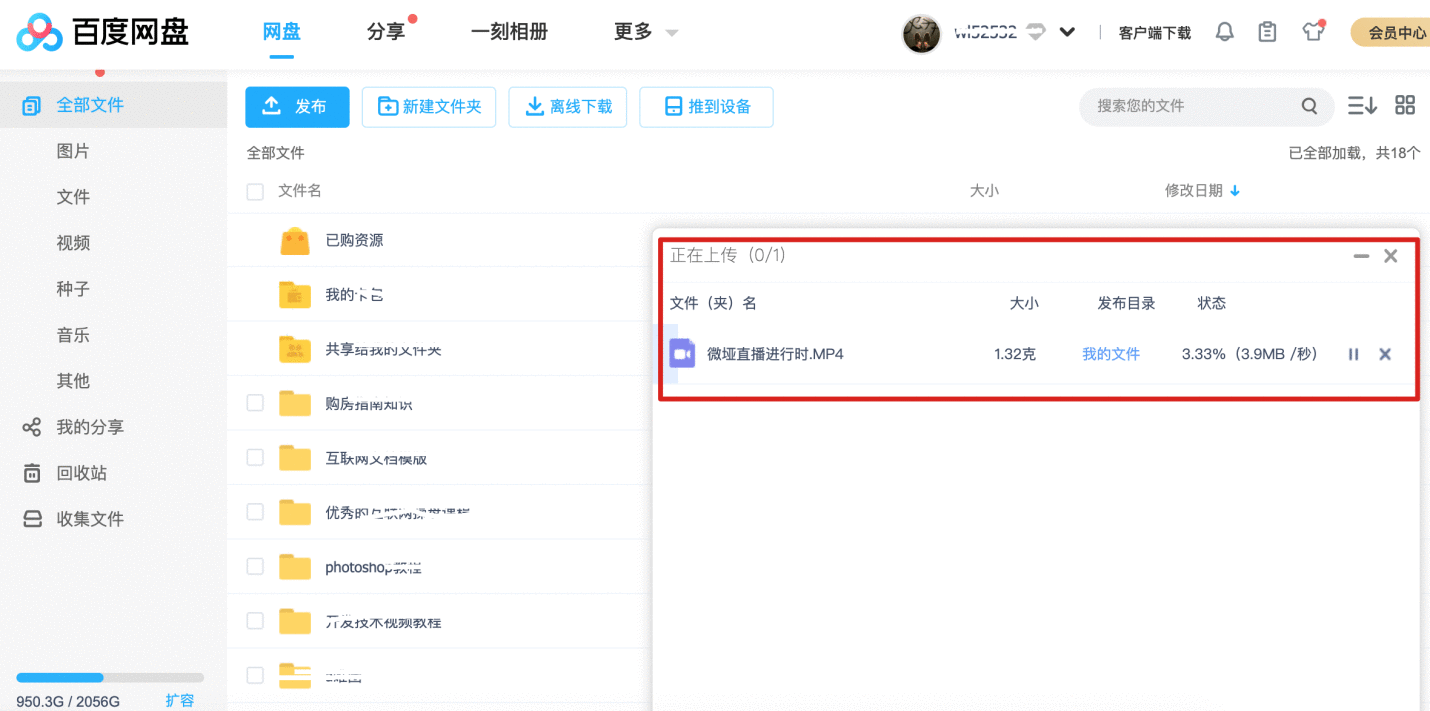Click the photoshop教程 folder icon
Screen dimensions: 1430x711
295,567
